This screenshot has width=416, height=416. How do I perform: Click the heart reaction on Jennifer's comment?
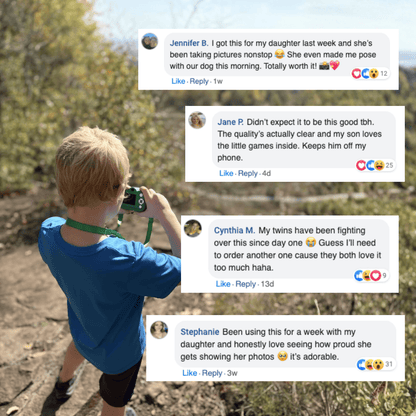coord(356,73)
